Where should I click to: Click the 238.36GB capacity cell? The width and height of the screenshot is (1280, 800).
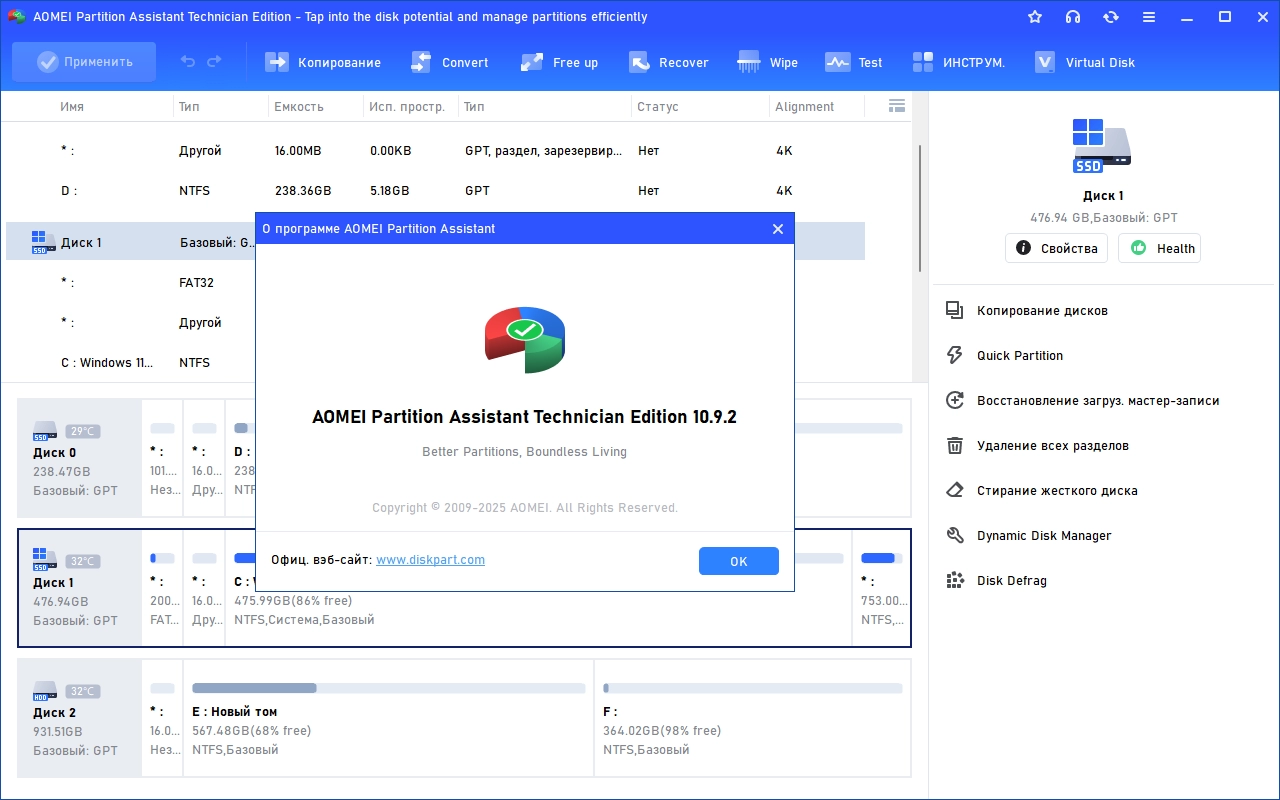(303, 191)
